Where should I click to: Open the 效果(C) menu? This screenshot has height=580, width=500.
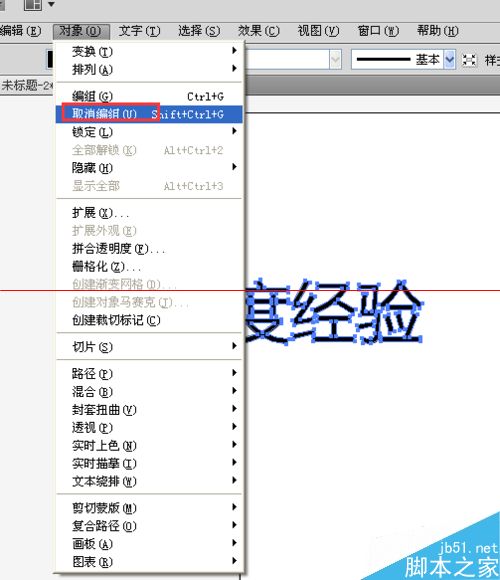[259, 31]
